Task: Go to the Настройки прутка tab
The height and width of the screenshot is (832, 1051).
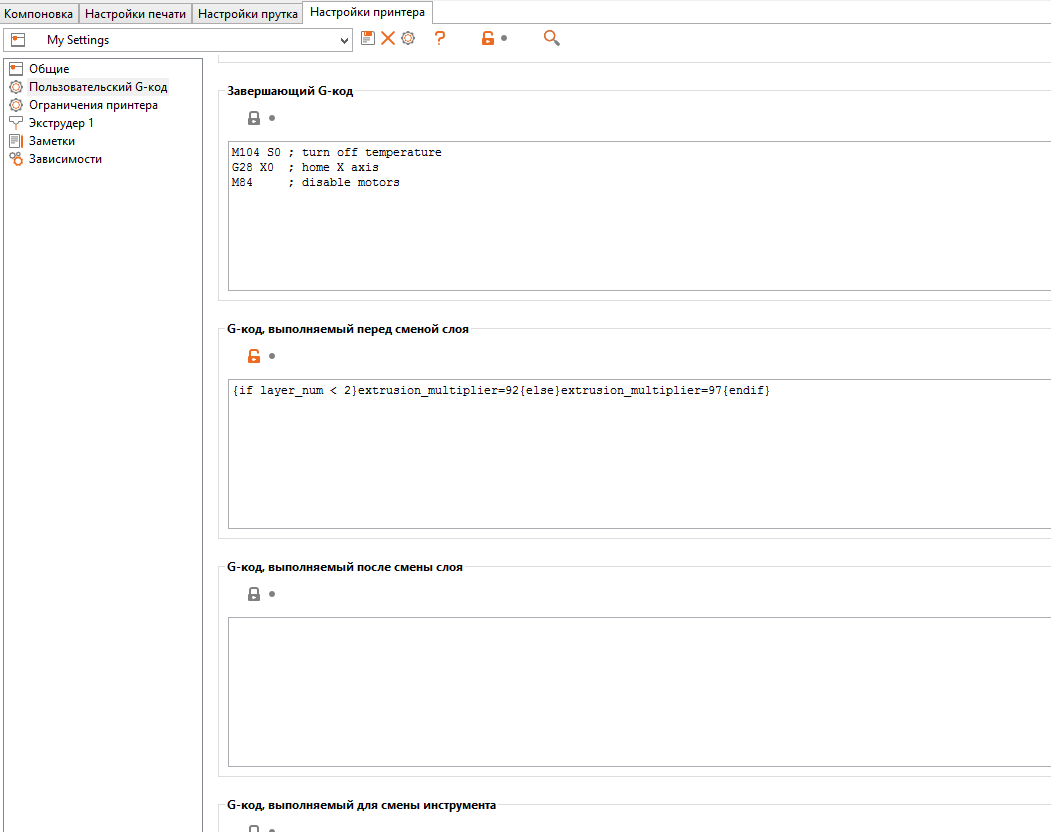Action: coord(248,14)
